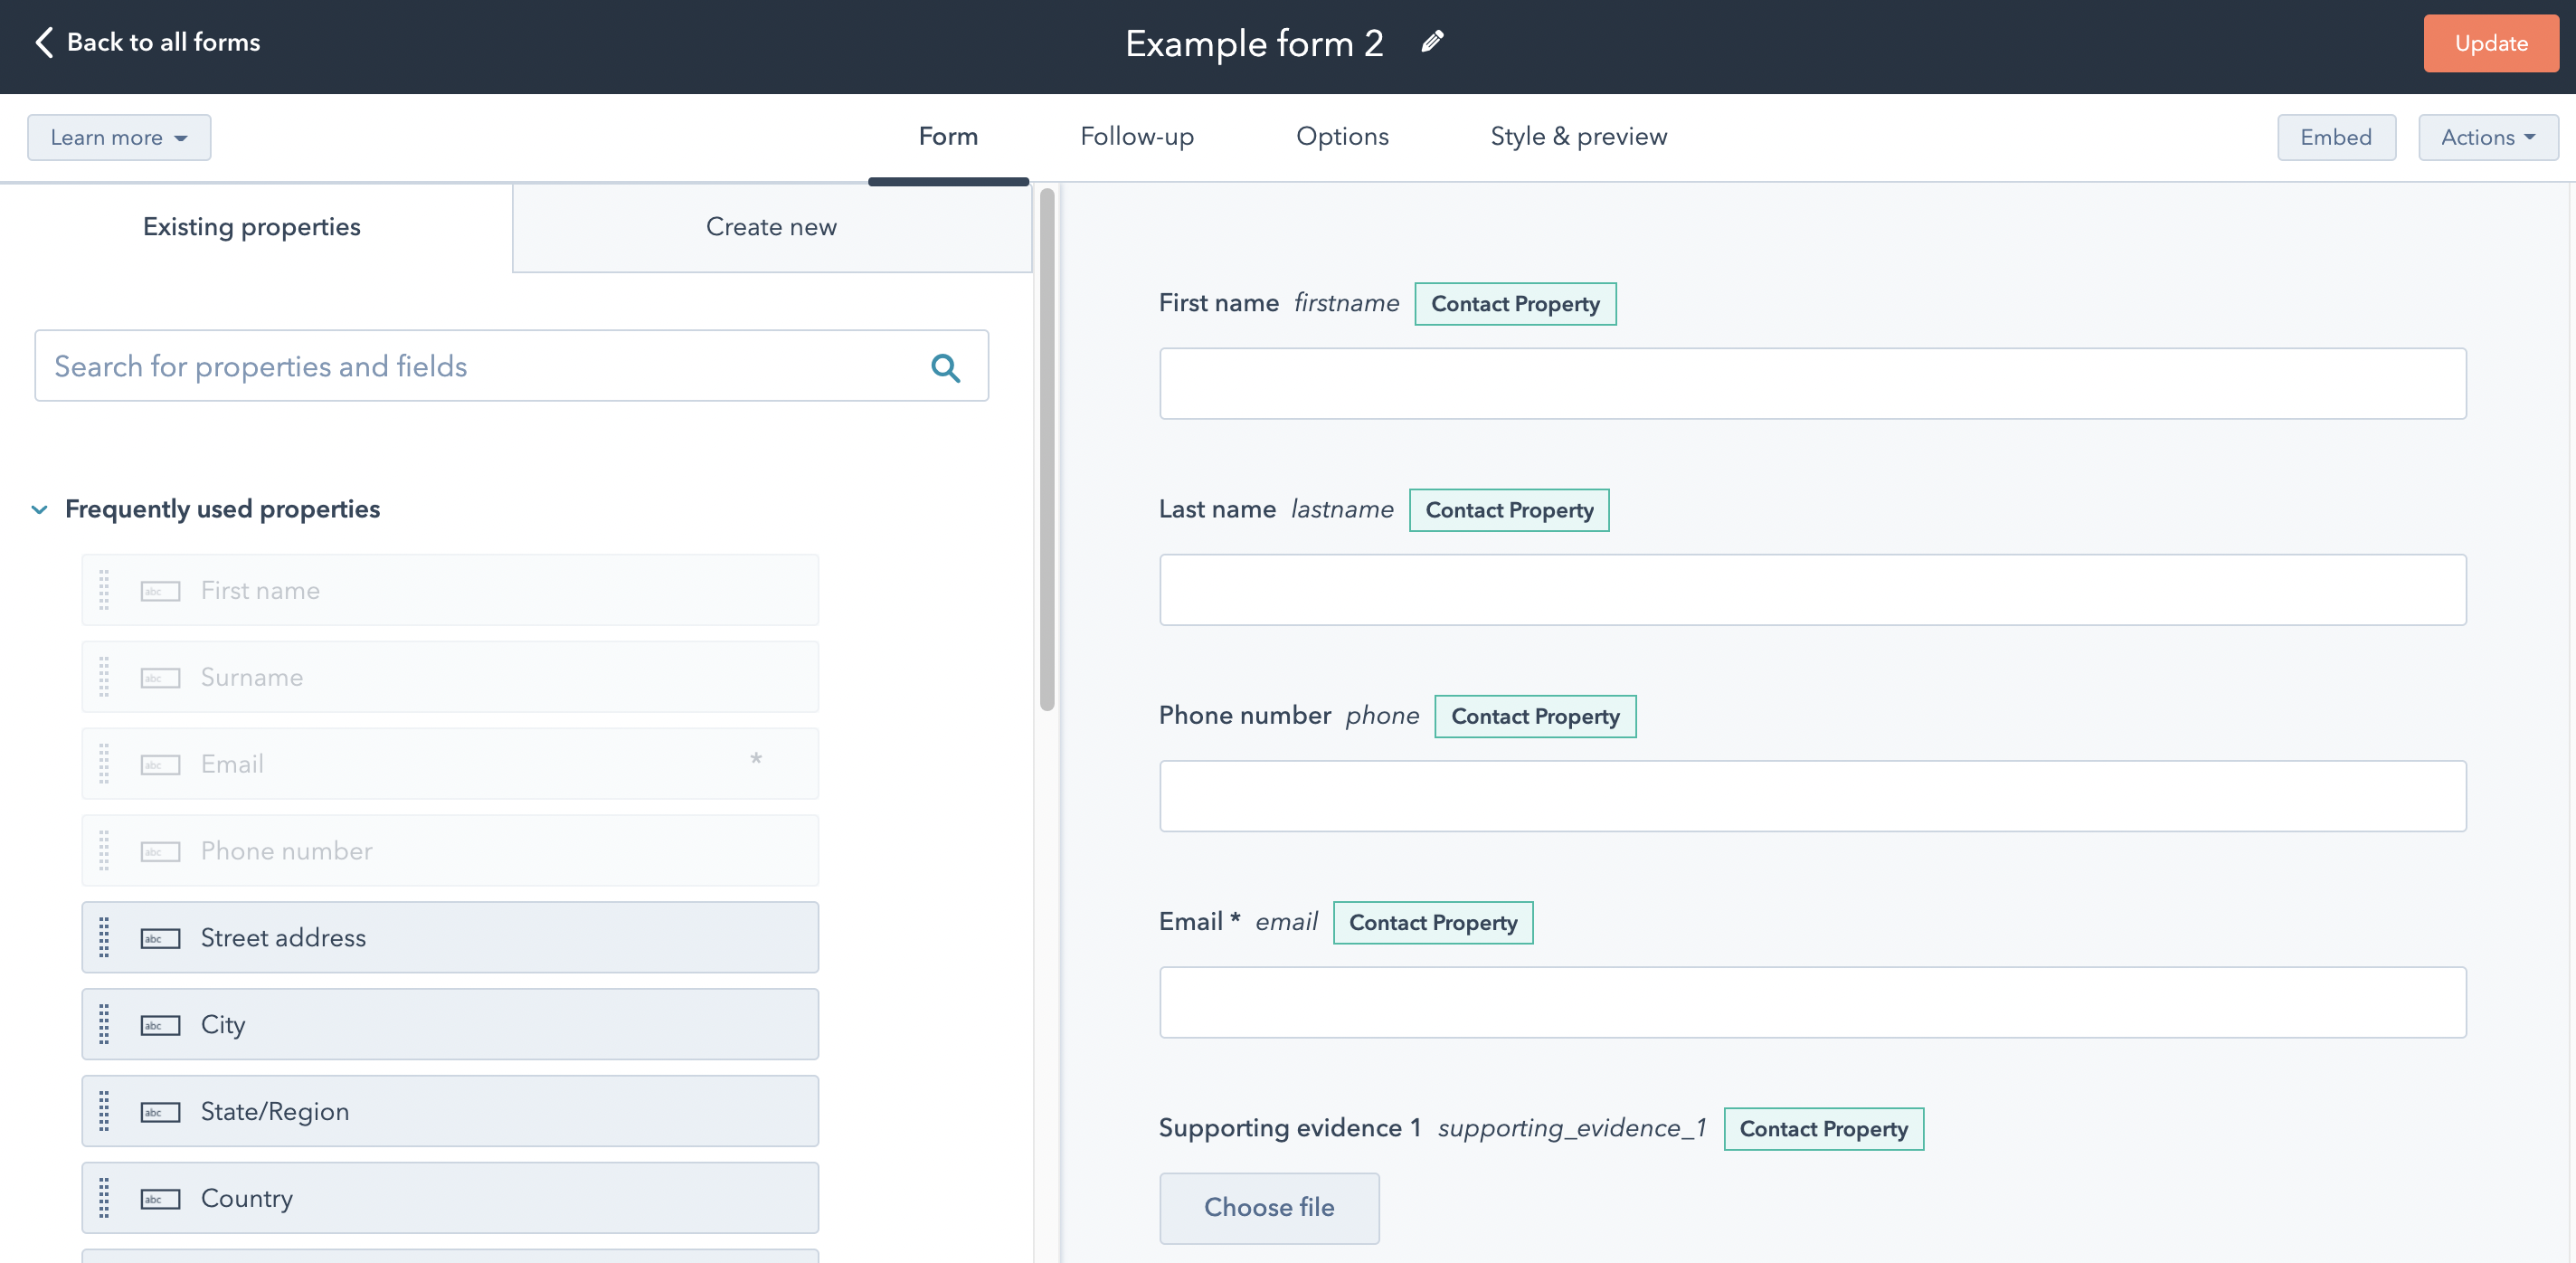Click the drag handle icon on State/Region
This screenshot has width=2576, height=1263.
click(105, 1110)
